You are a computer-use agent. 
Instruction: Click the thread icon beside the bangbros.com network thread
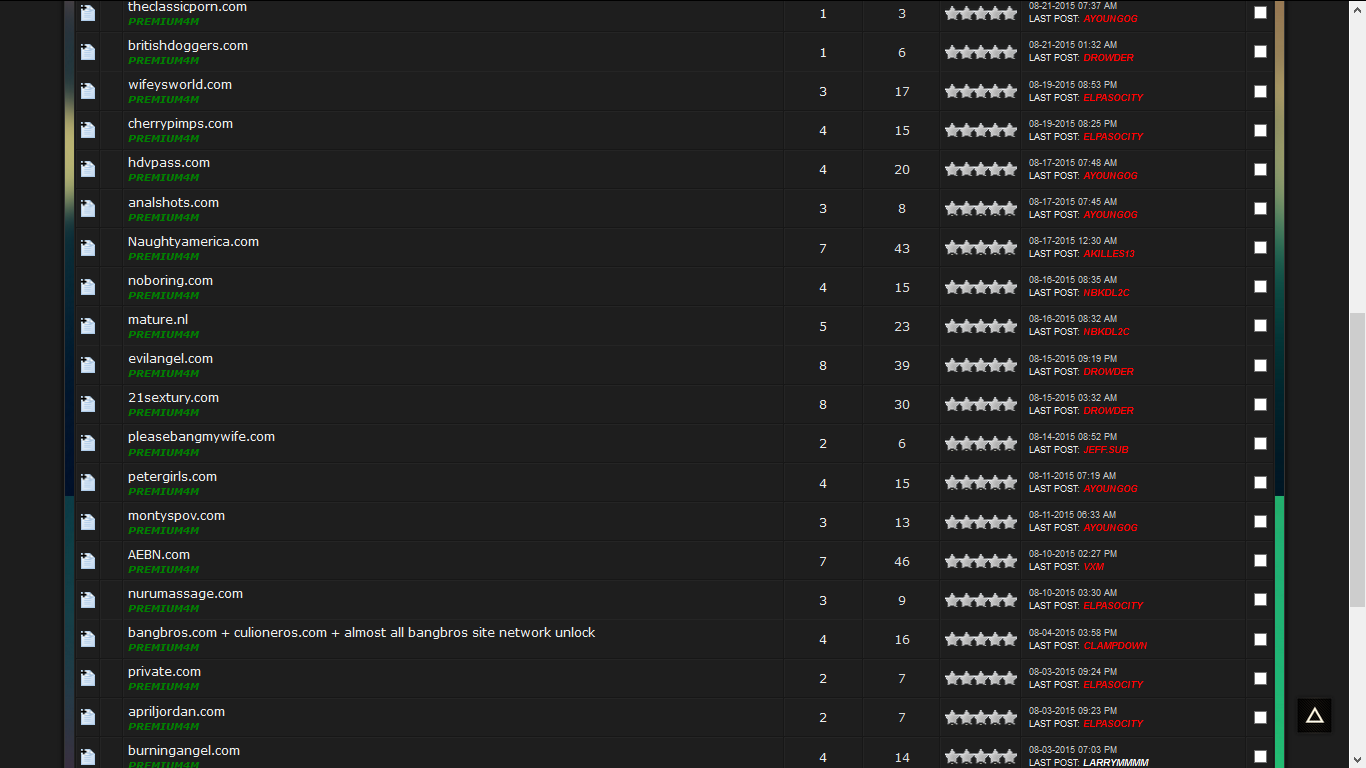tap(88, 639)
